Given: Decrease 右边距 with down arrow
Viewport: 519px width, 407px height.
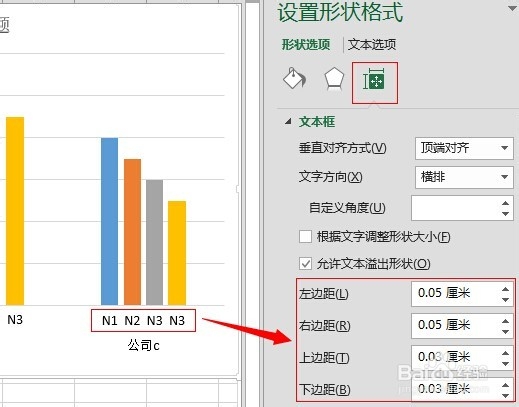Looking at the screenshot, I should (x=505, y=332).
